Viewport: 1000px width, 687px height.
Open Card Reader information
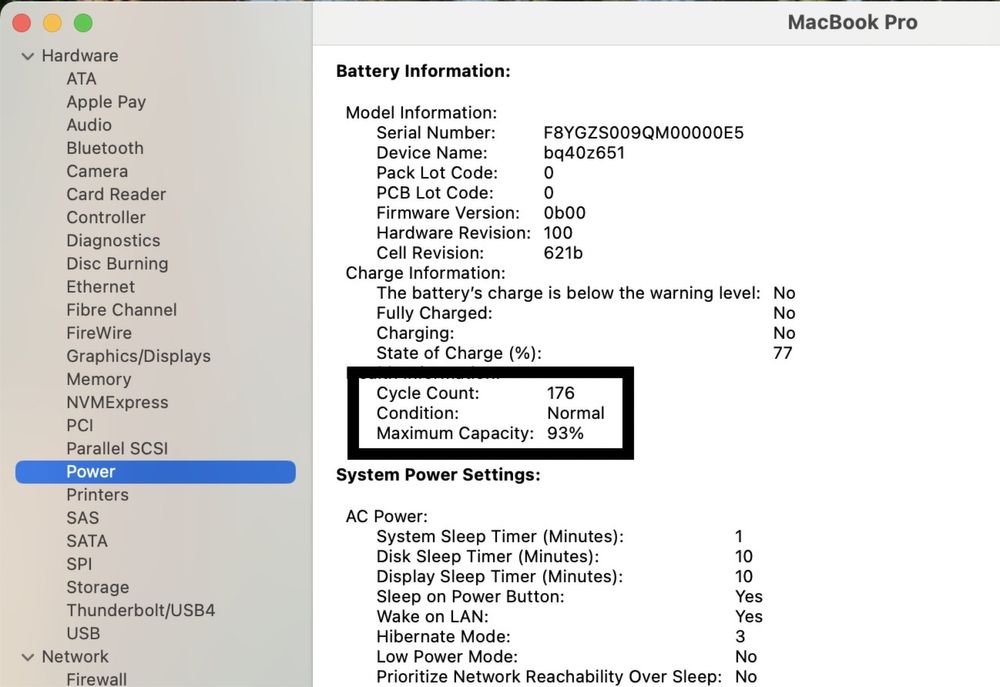click(116, 195)
